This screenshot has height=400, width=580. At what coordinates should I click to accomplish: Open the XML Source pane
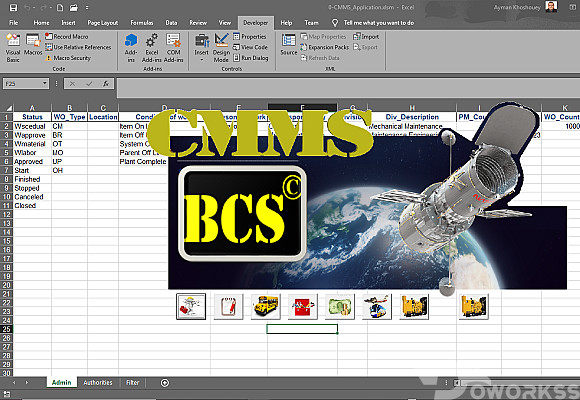click(x=289, y=44)
